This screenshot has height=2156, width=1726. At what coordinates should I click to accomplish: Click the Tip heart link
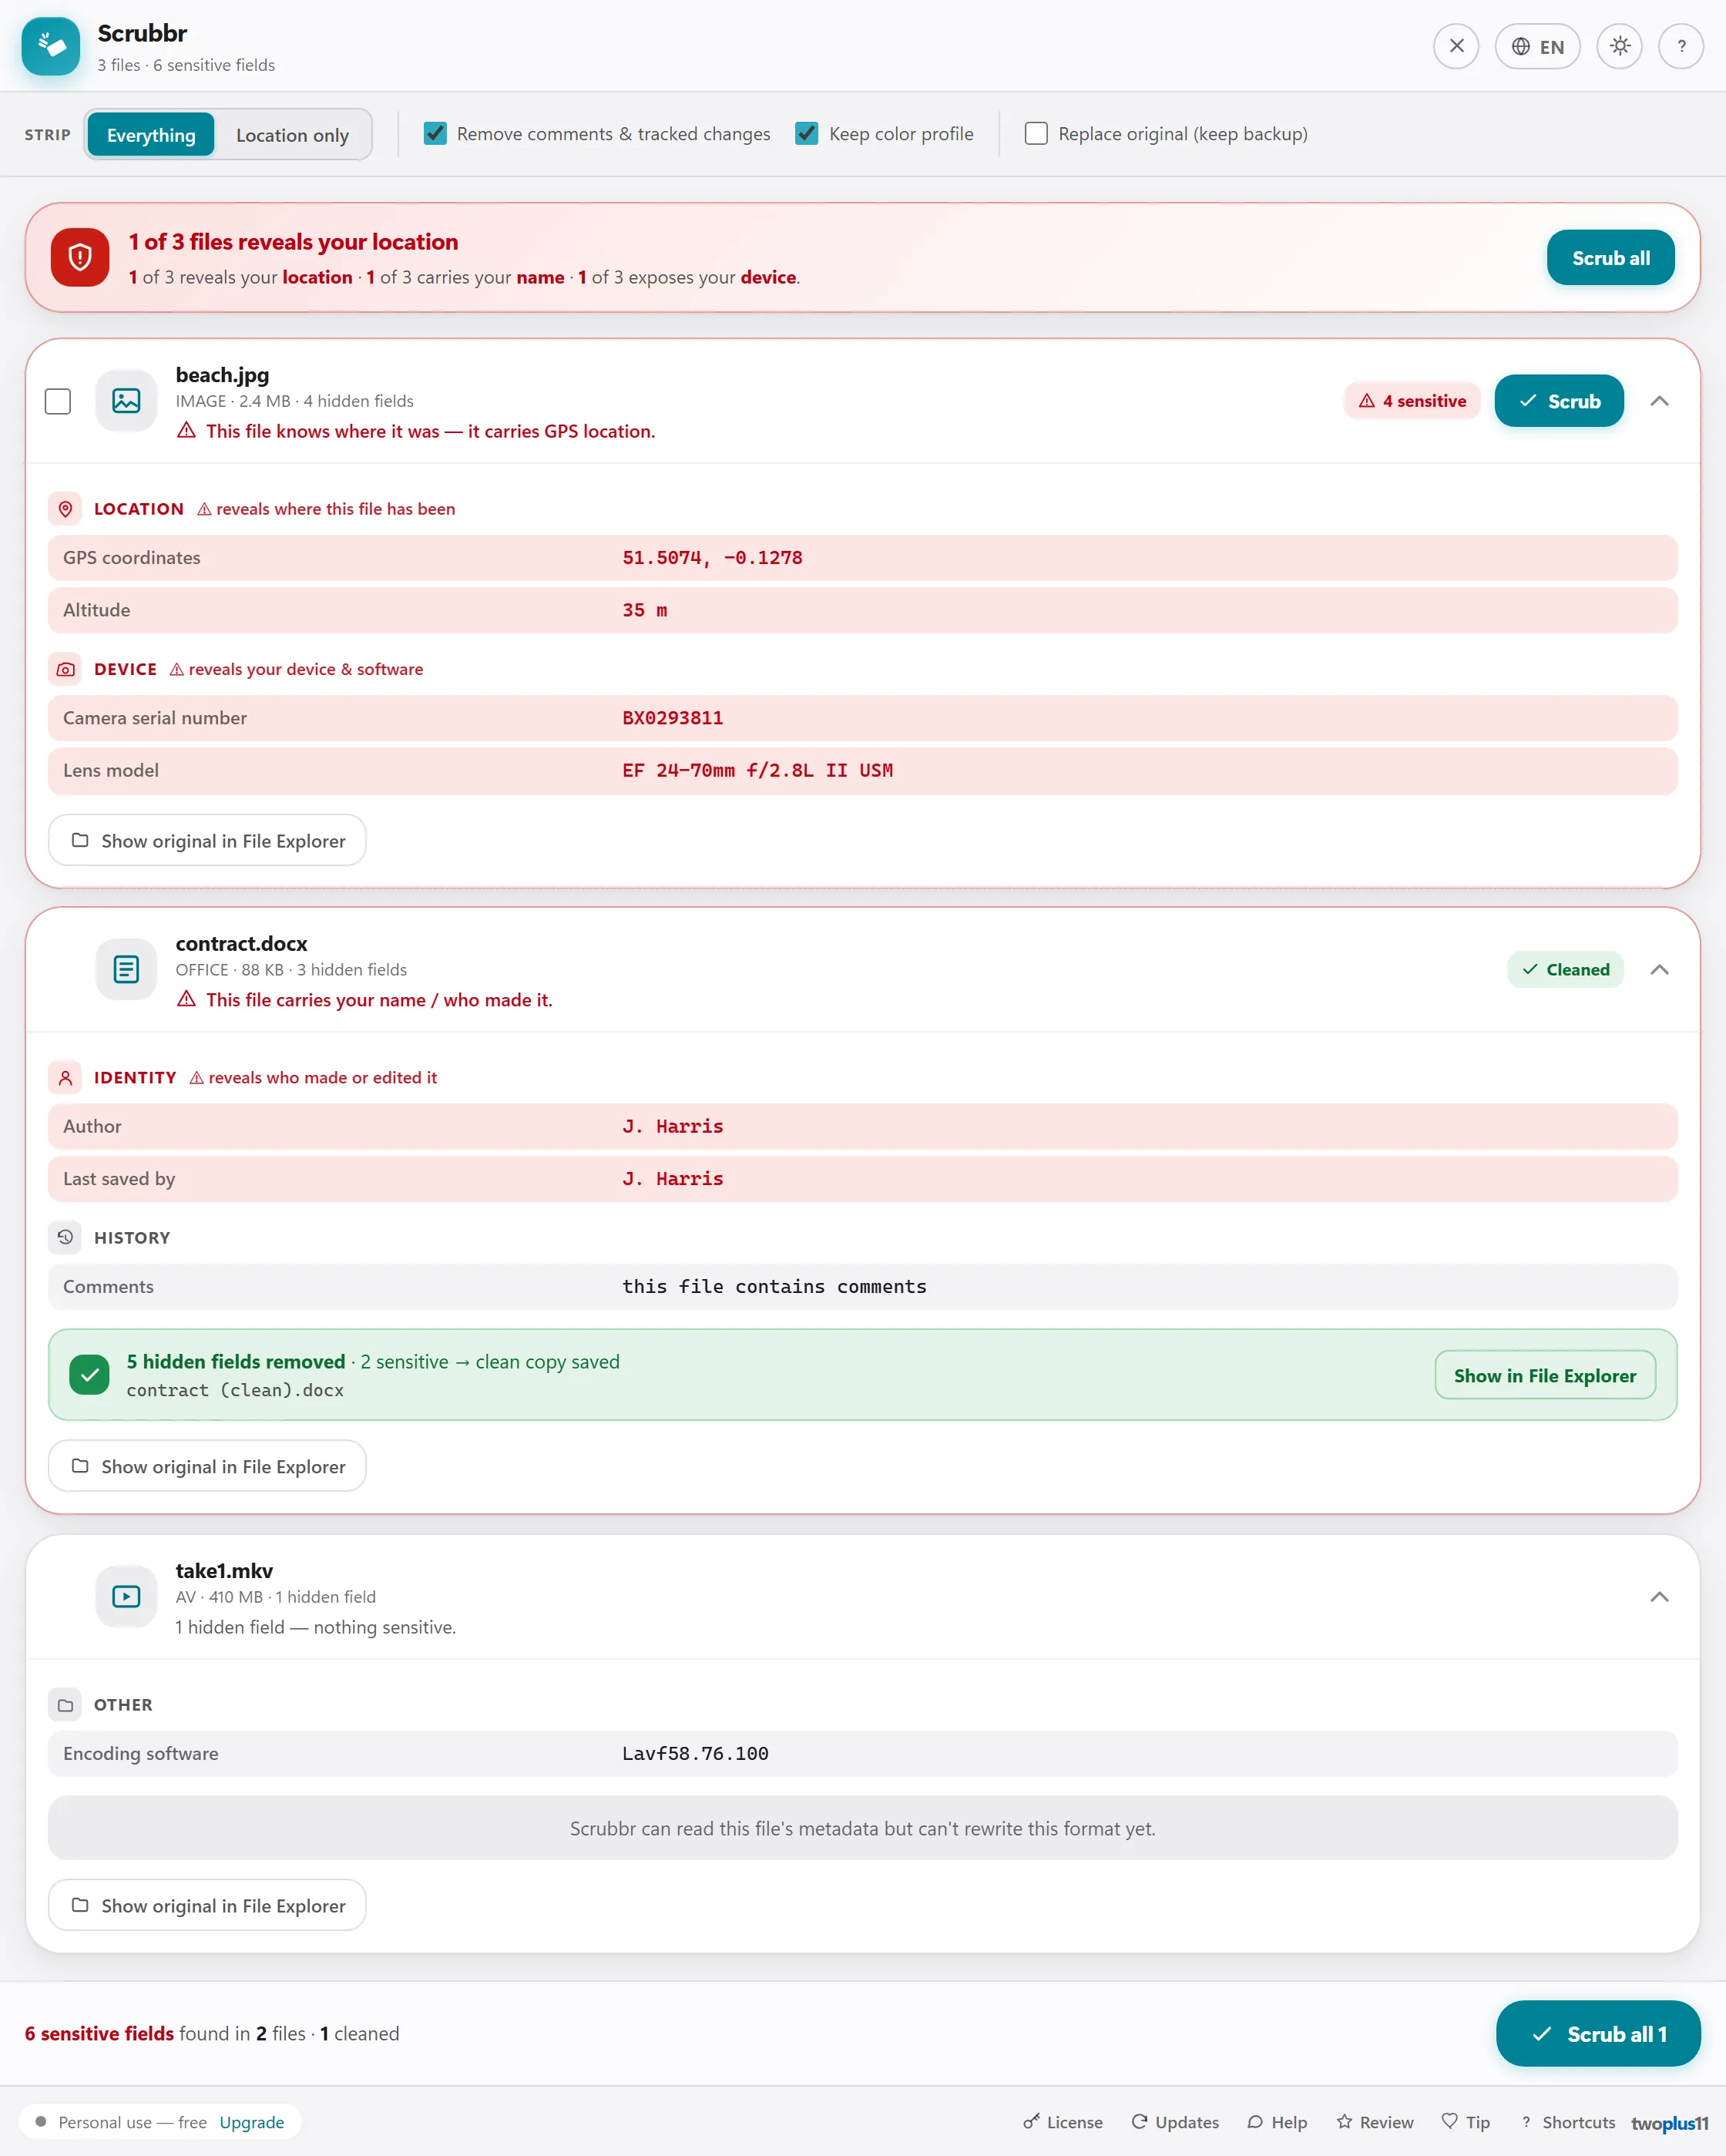pos(1465,2122)
